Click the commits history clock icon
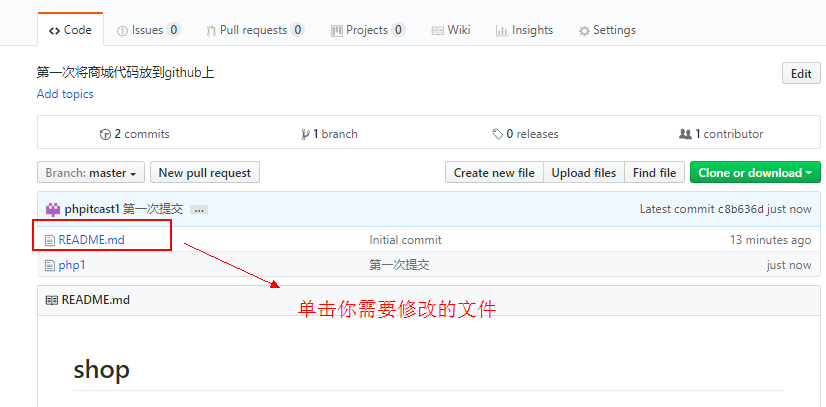This screenshot has width=826, height=407. [x=105, y=134]
